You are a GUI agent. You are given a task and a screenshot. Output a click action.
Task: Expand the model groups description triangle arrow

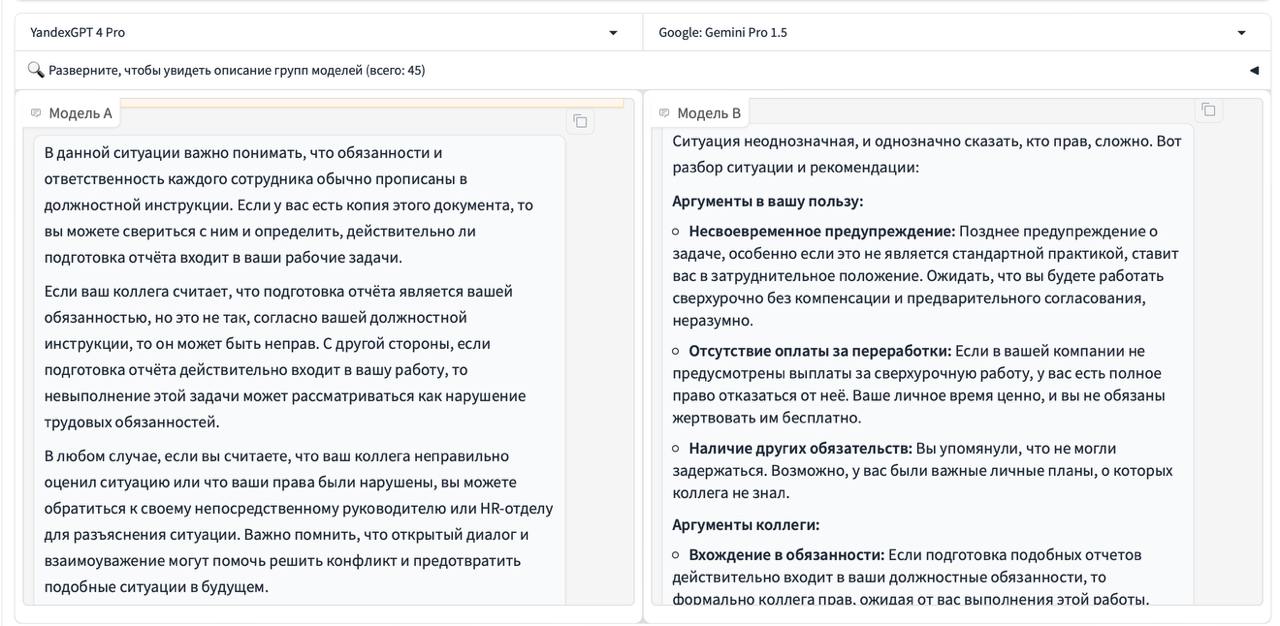pos(1253,71)
